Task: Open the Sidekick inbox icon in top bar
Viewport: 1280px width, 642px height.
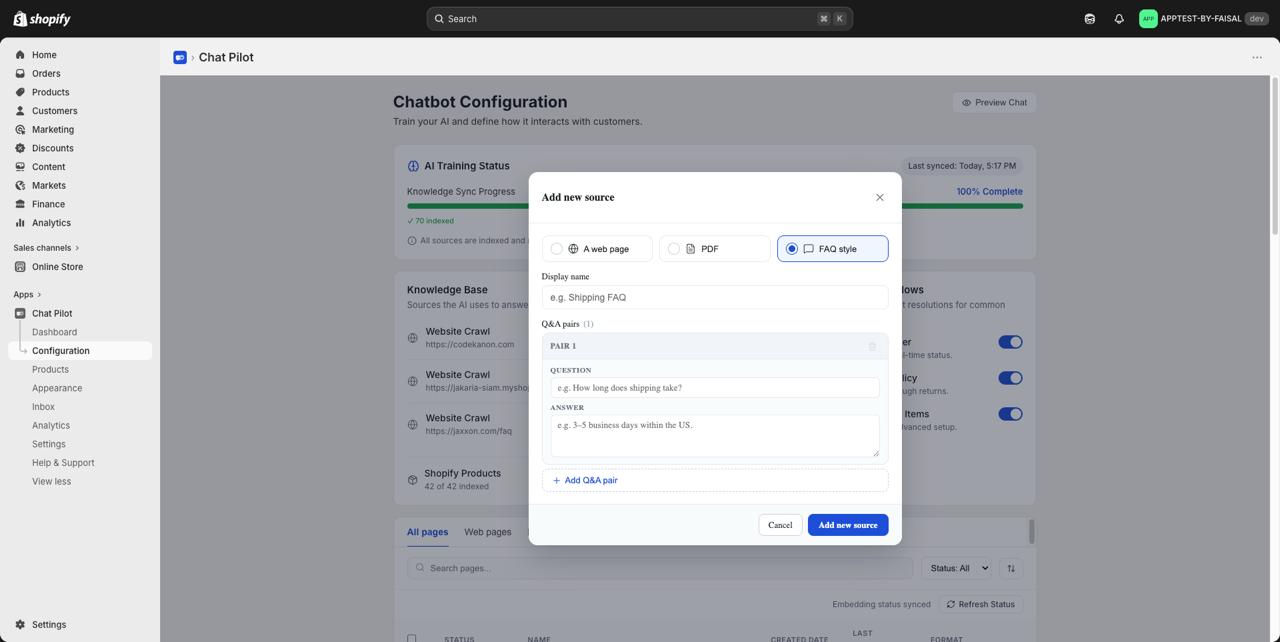Action: 1090,19
